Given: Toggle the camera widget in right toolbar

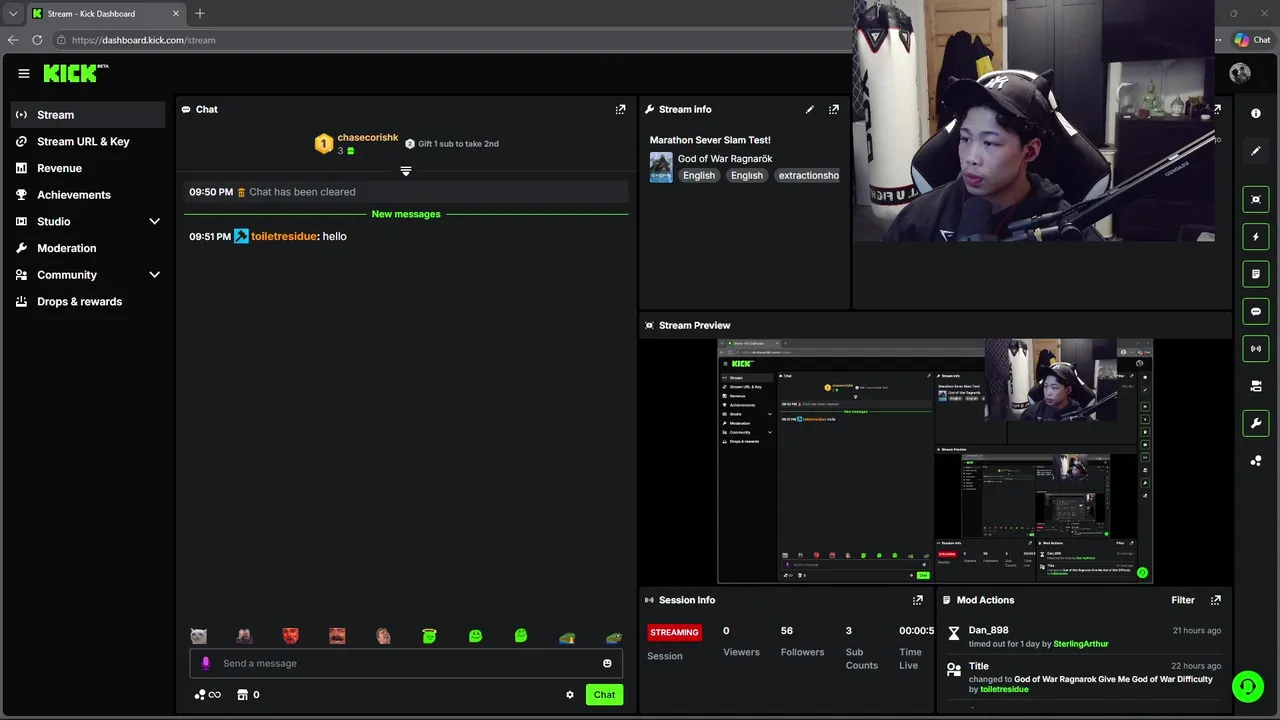Looking at the screenshot, I should 1256,386.
